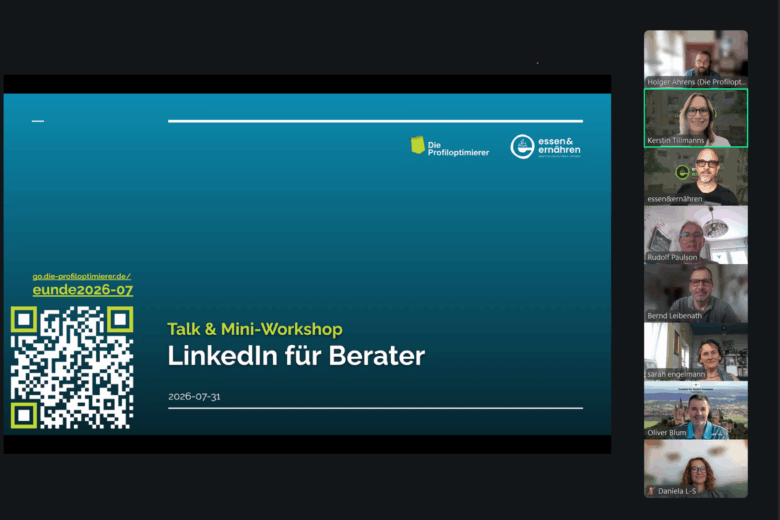The height and width of the screenshot is (520, 780).
Task: Click the 'Talk & Mini-Workshop' heading
Action: point(255,329)
